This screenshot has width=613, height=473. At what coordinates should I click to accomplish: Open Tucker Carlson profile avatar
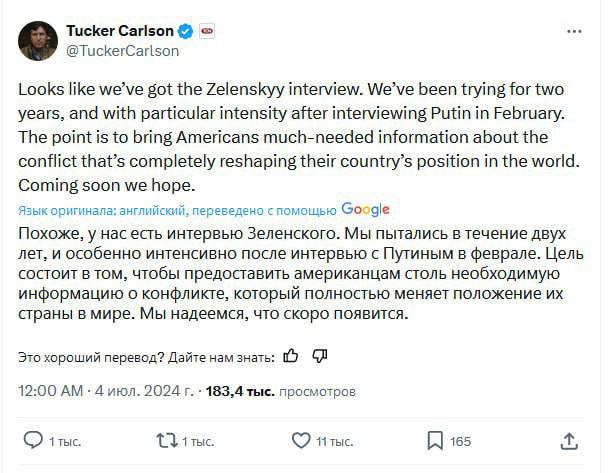37,40
